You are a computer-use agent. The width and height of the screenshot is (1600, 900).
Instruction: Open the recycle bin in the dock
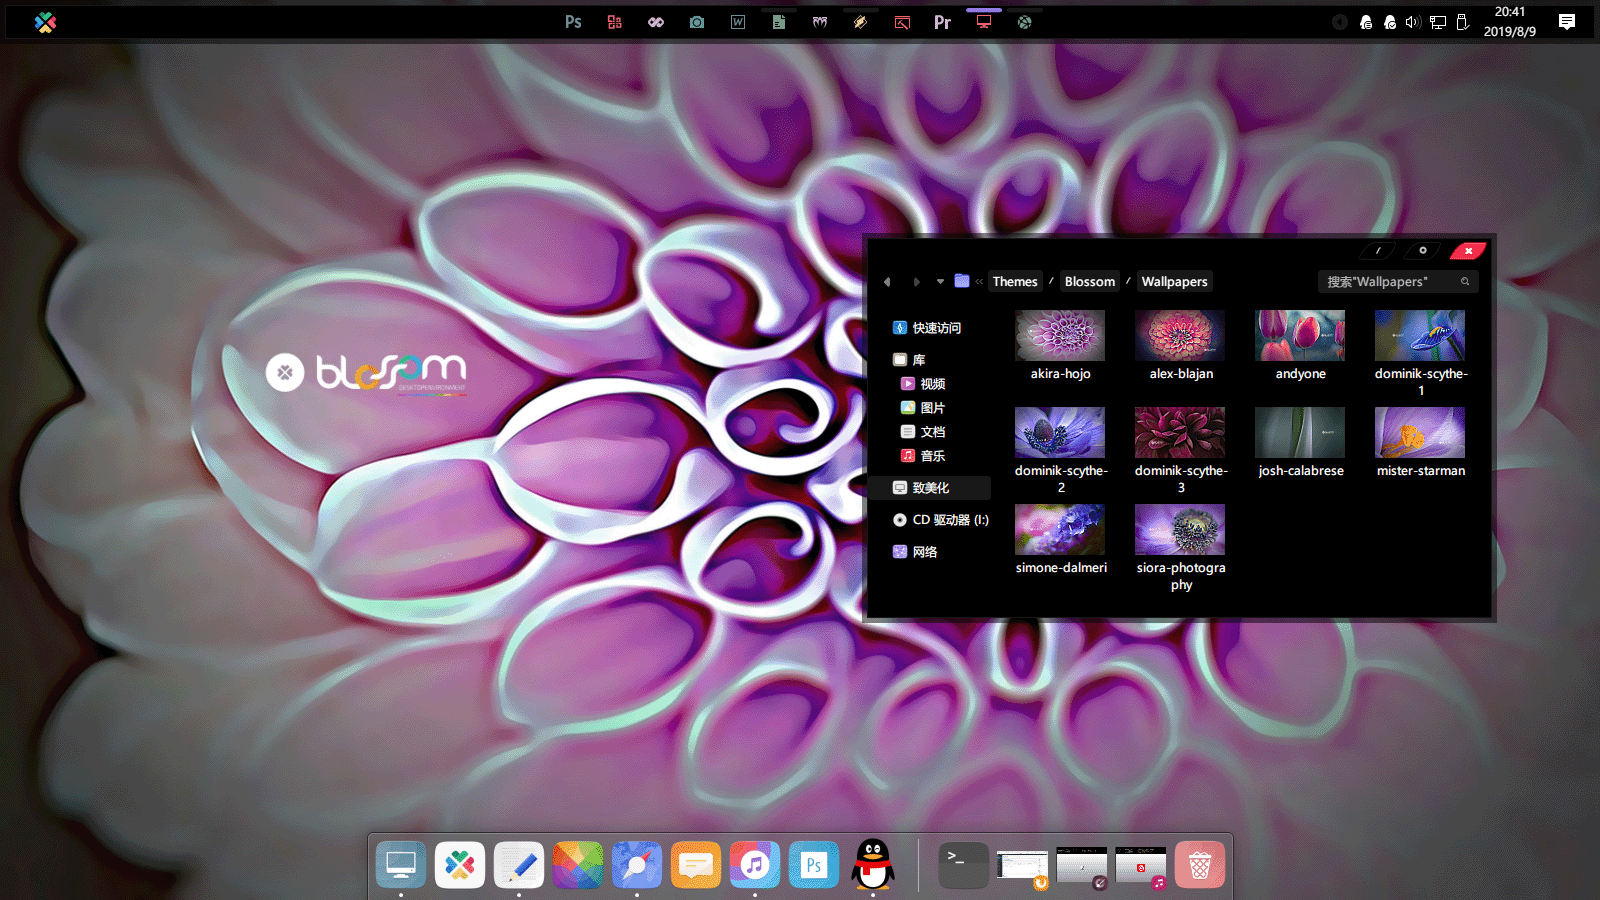pos(1199,865)
